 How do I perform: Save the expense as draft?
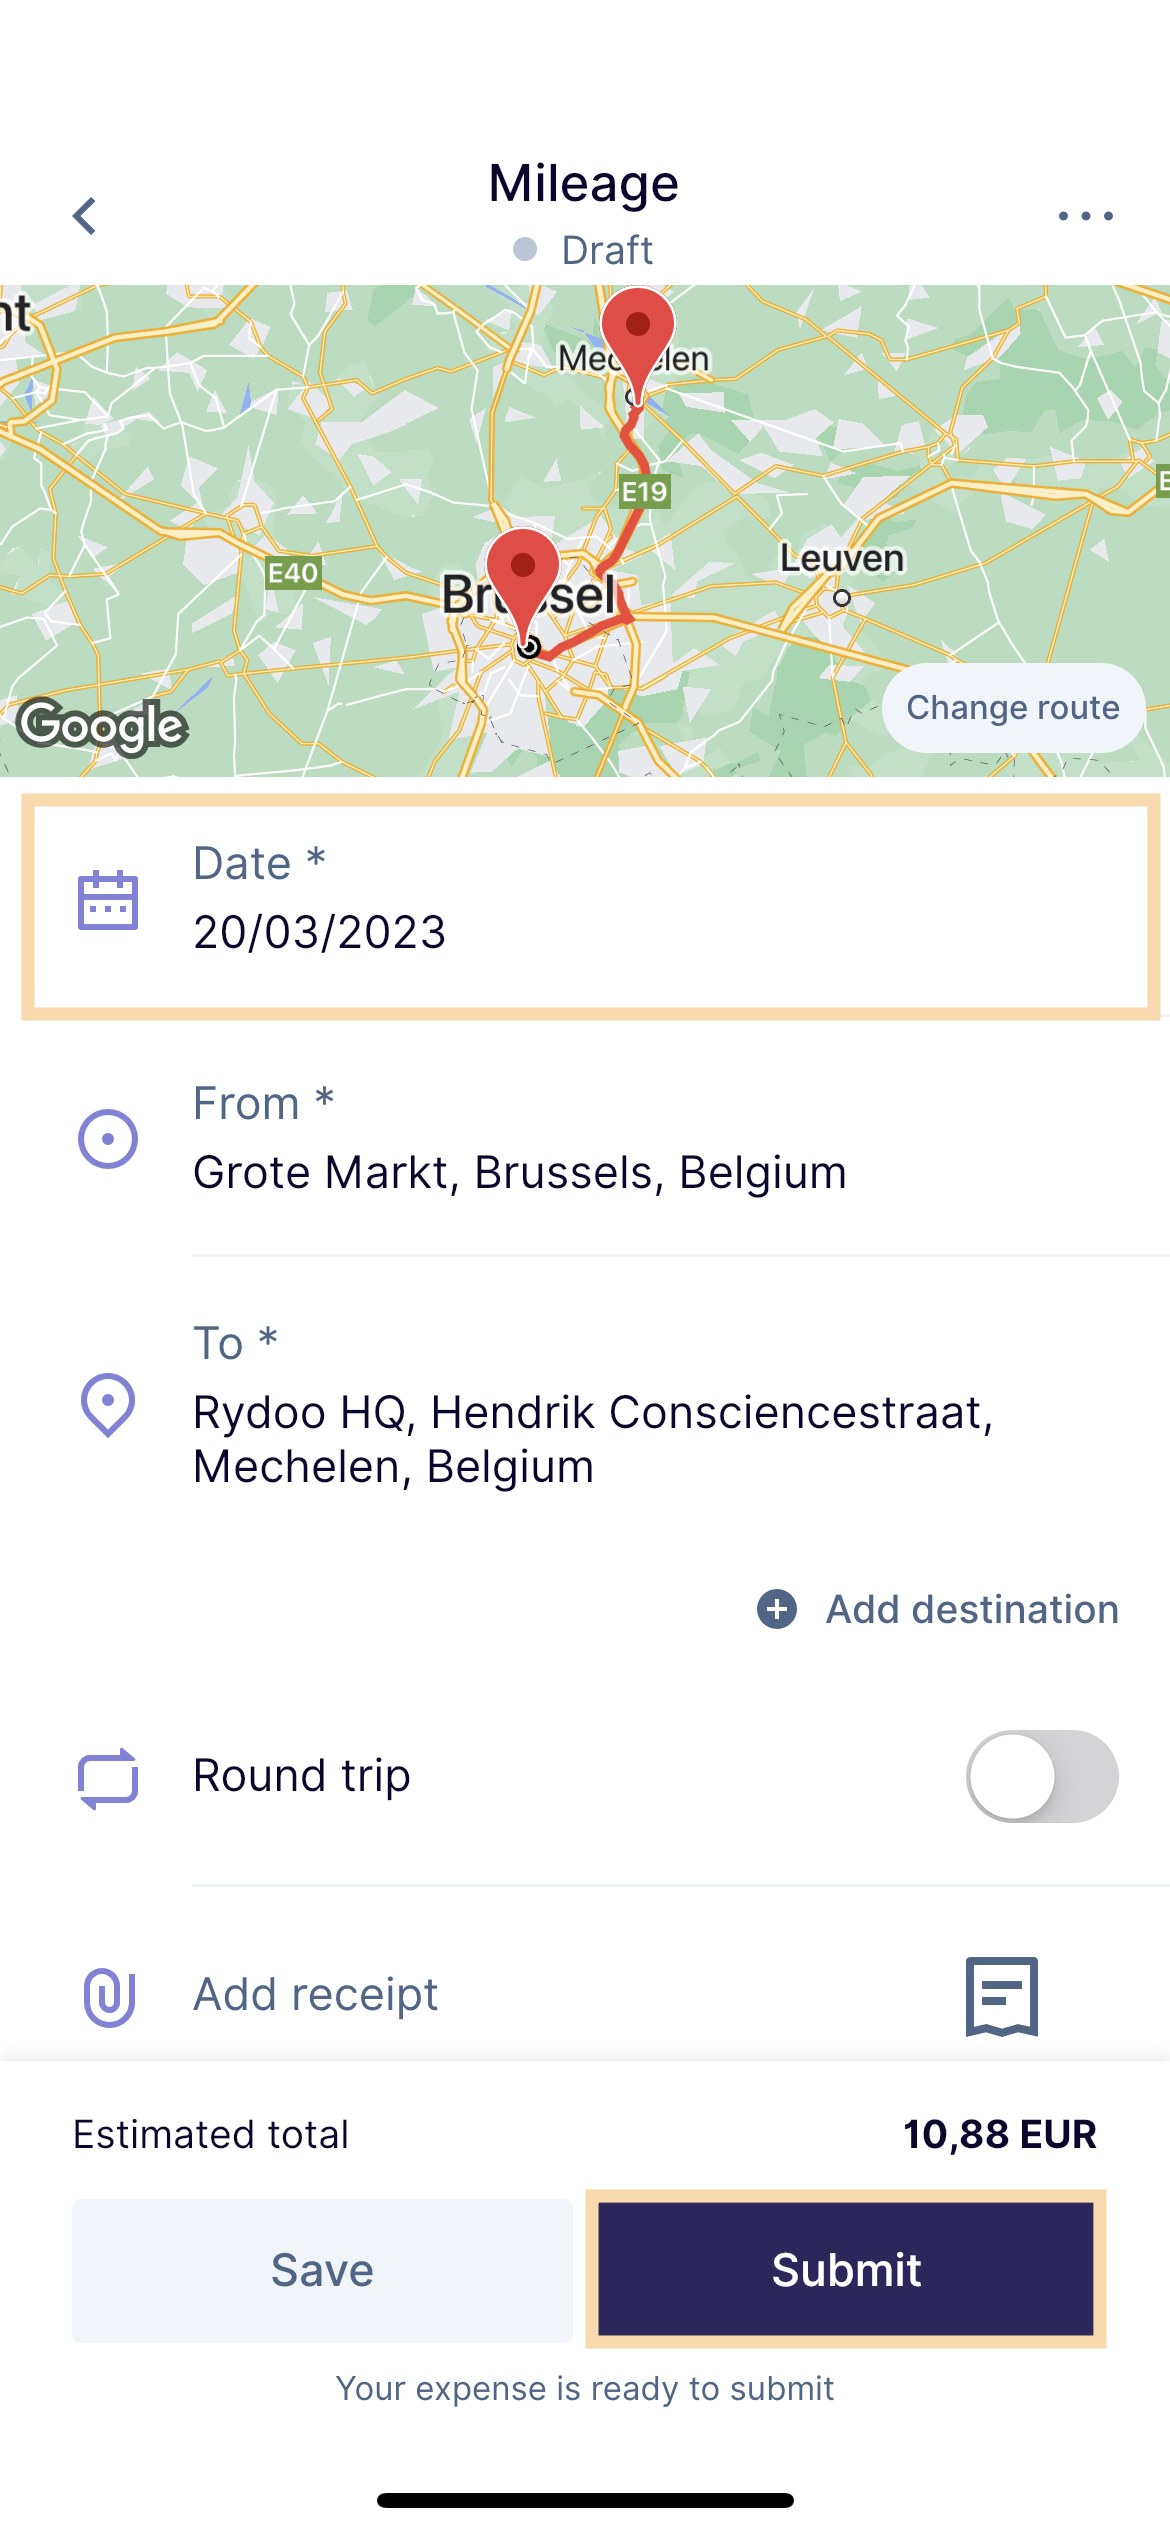(322, 2270)
